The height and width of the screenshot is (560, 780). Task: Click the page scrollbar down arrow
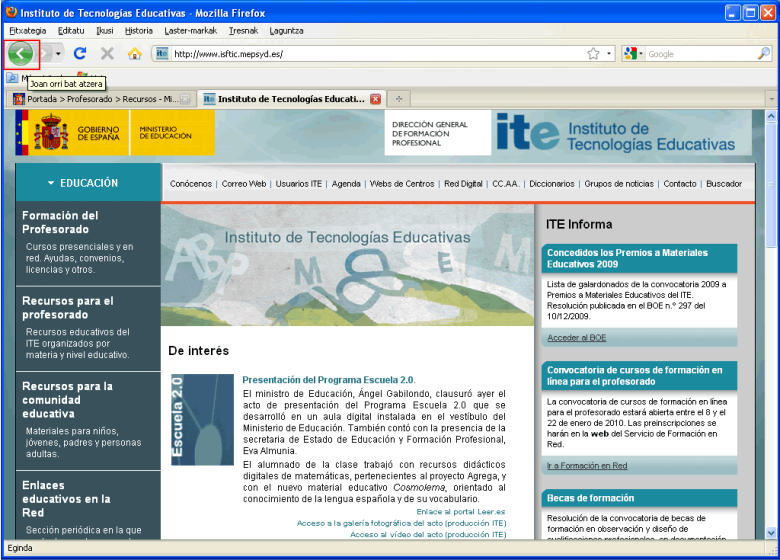tap(771, 533)
